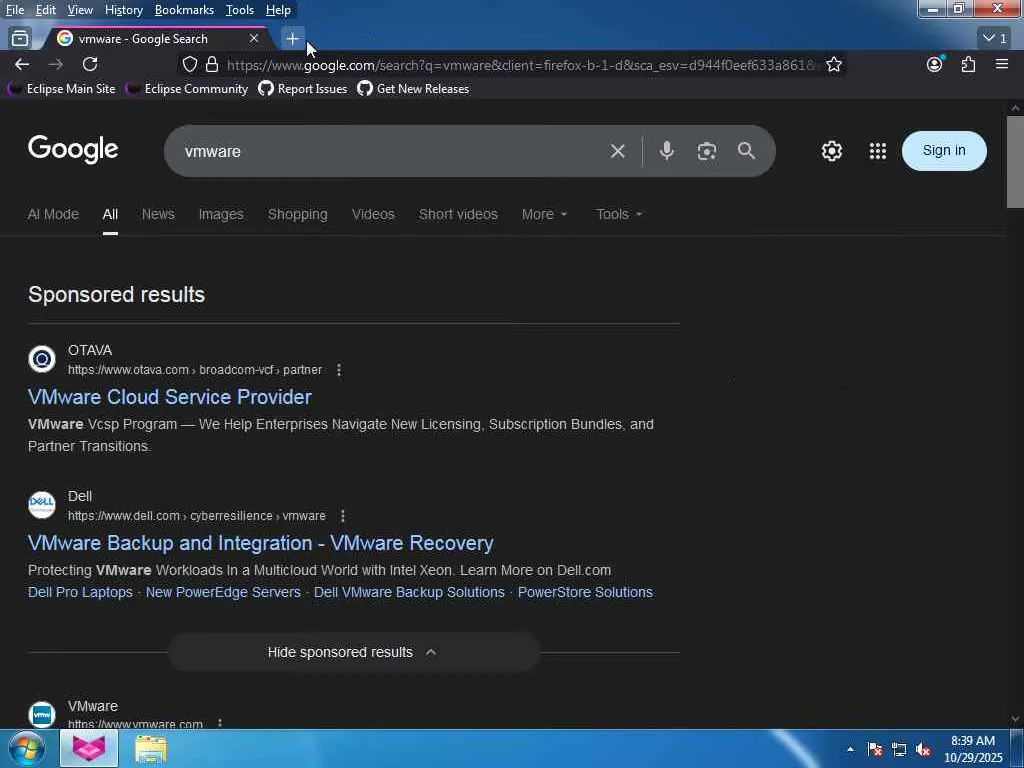Open VMware Cloud Service Provider link
Viewport: 1024px width, 768px height.
click(x=170, y=397)
